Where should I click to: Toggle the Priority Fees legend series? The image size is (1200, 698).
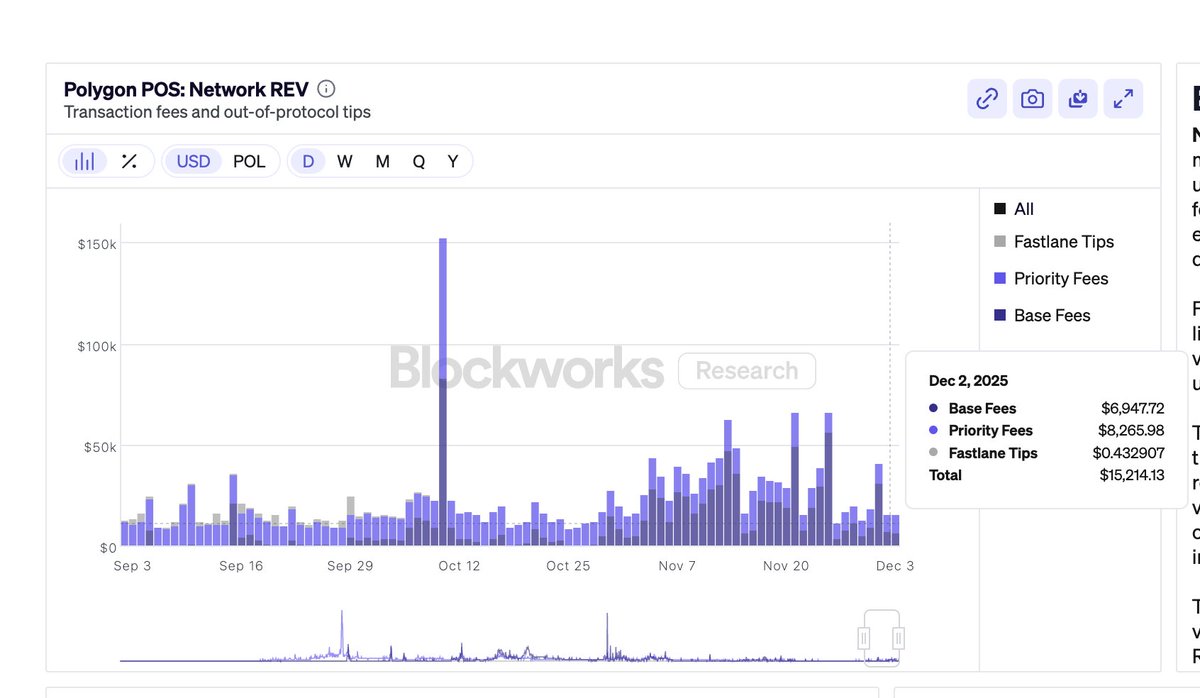pyautogui.click(x=1051, y=279)
